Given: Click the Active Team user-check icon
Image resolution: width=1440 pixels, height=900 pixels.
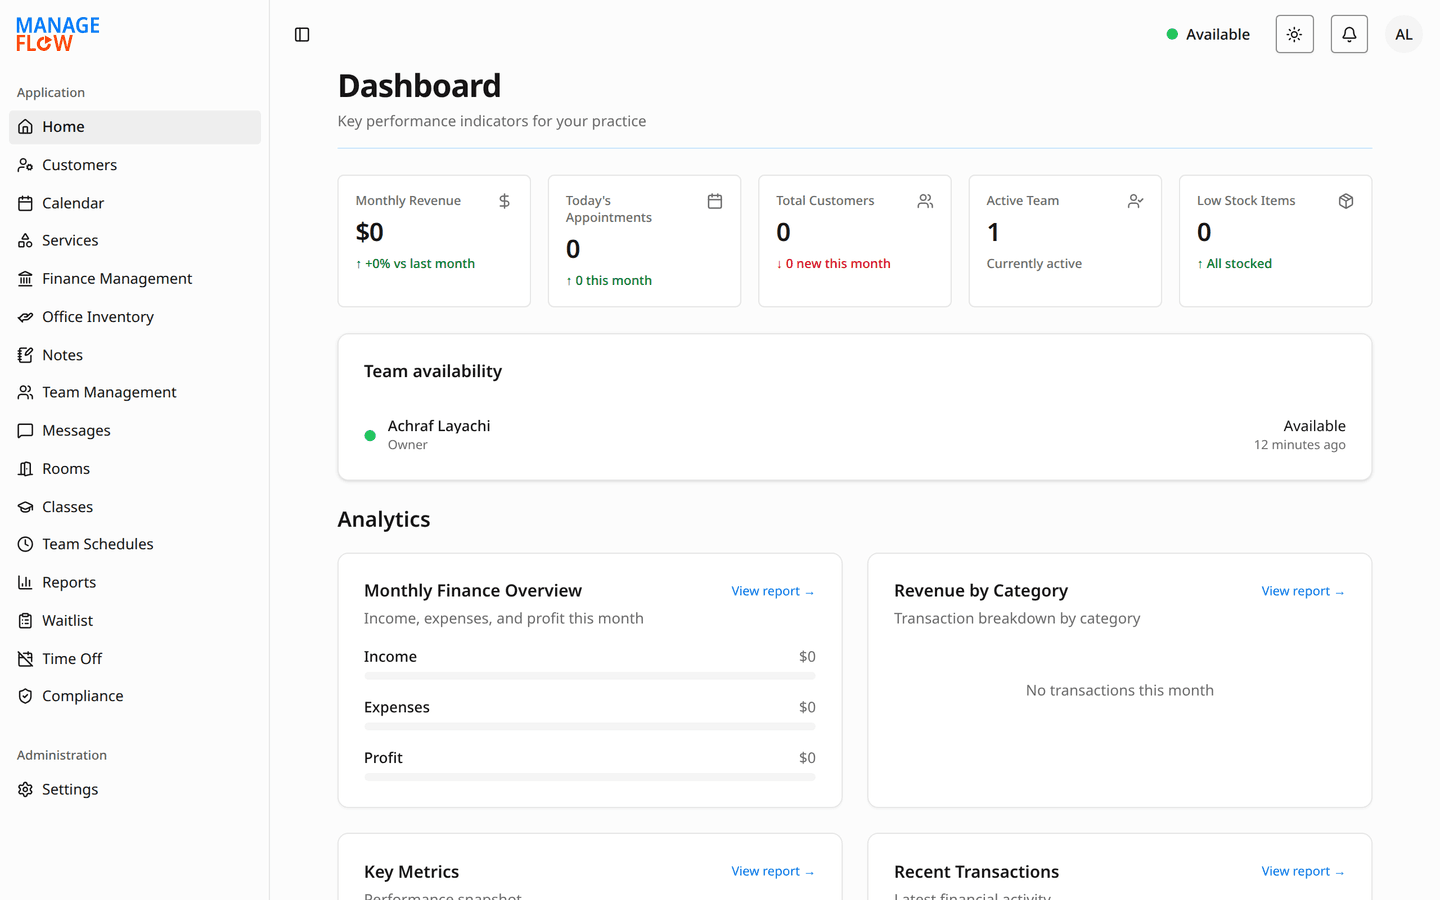Looking at the screenshot, I should (x=1136, y=201).
